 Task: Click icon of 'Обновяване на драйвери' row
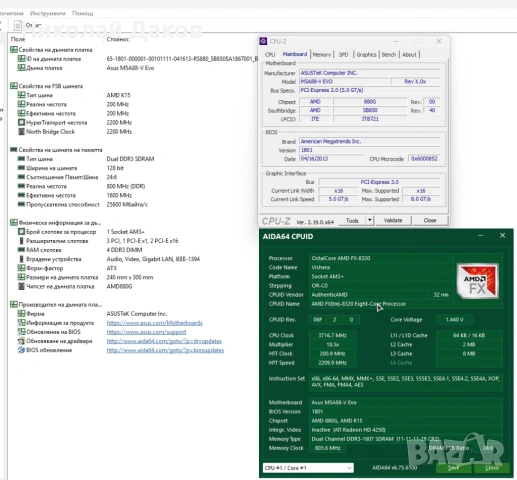21,341
